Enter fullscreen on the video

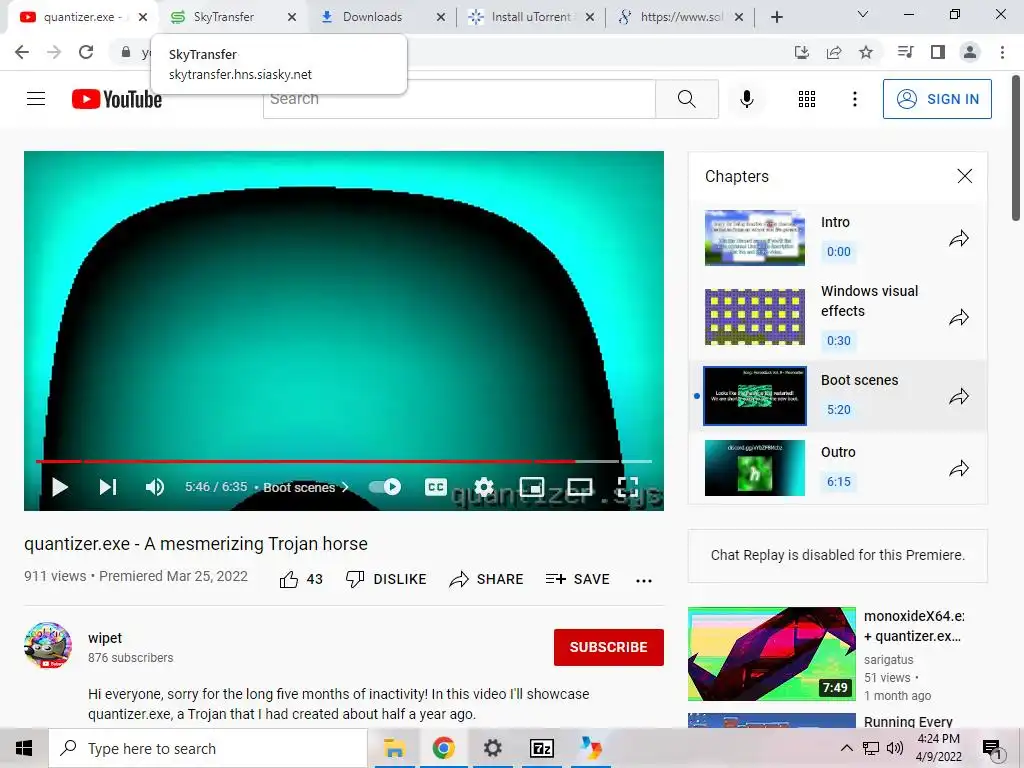coord(628,487)
